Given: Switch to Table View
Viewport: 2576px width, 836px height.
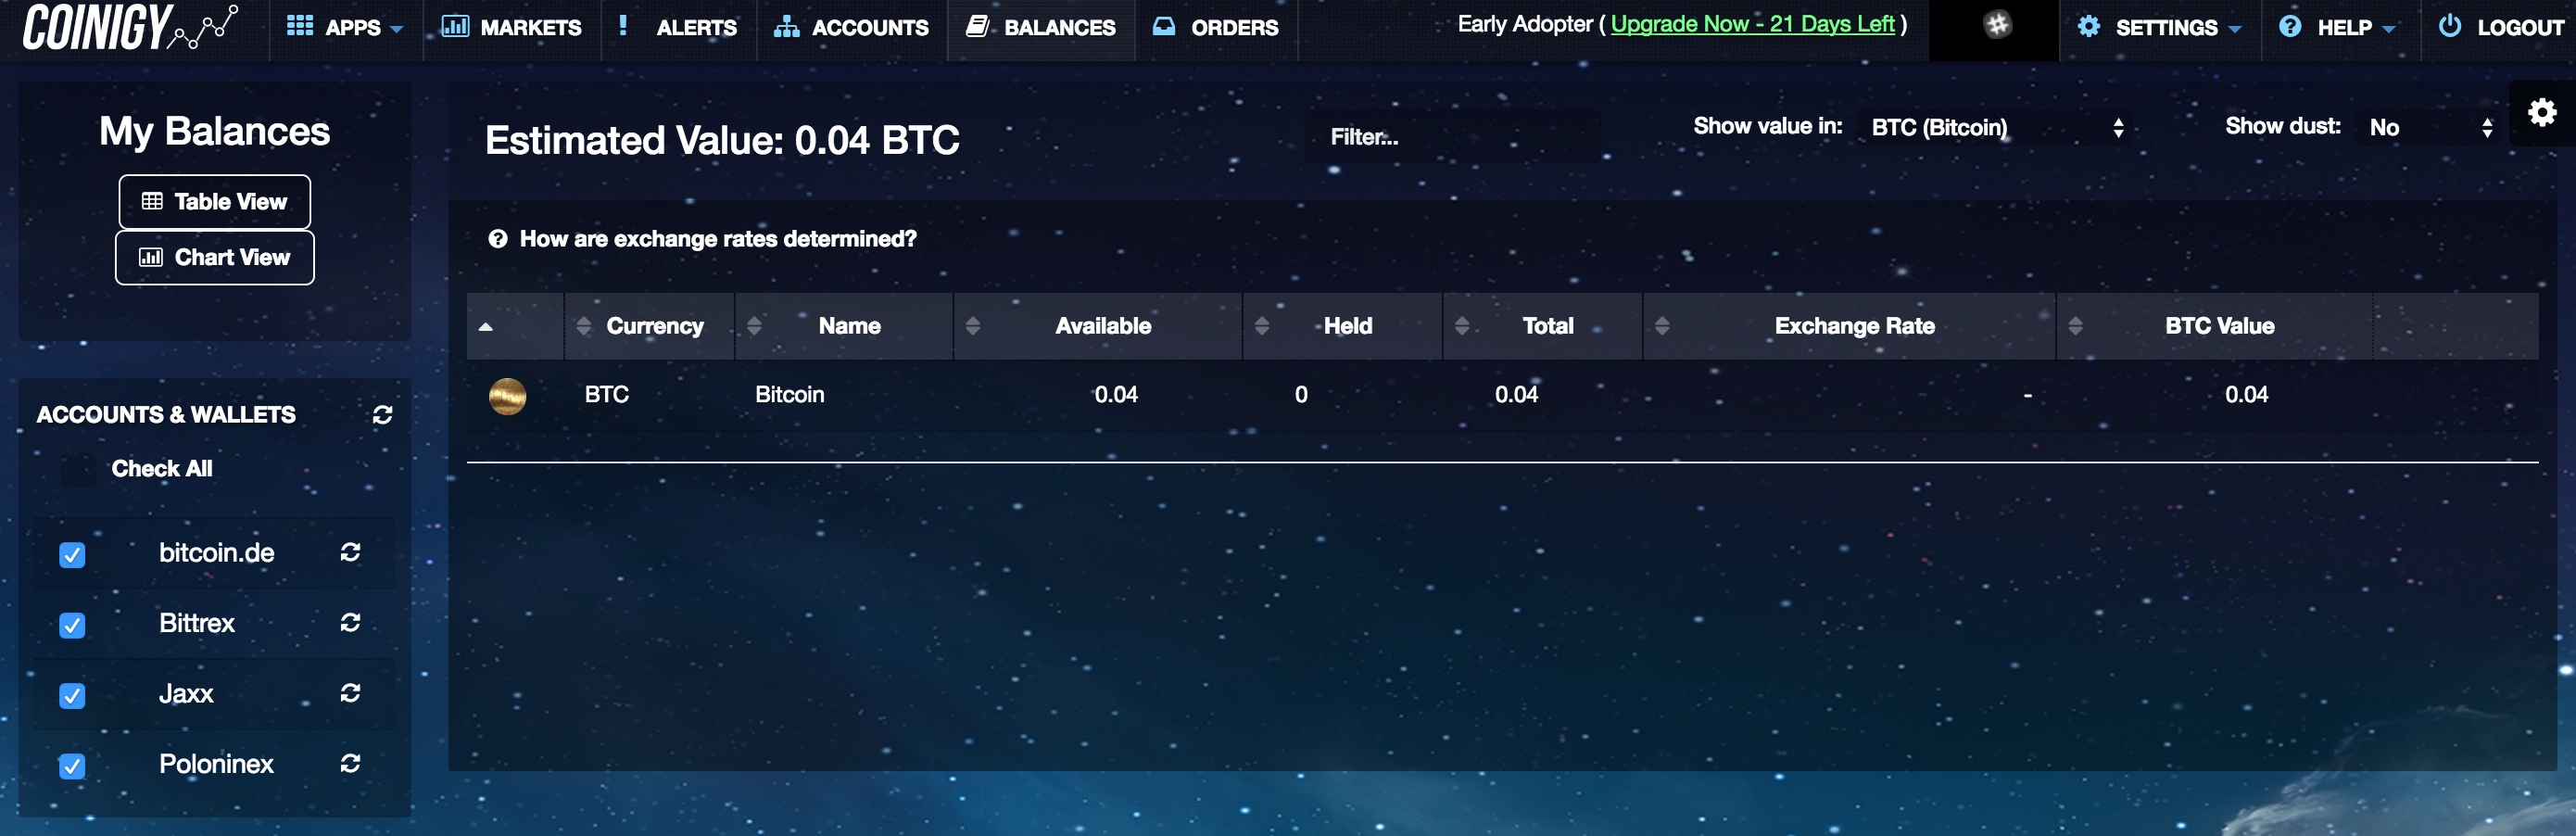Looking at the screenshot, I should (214, 202).
